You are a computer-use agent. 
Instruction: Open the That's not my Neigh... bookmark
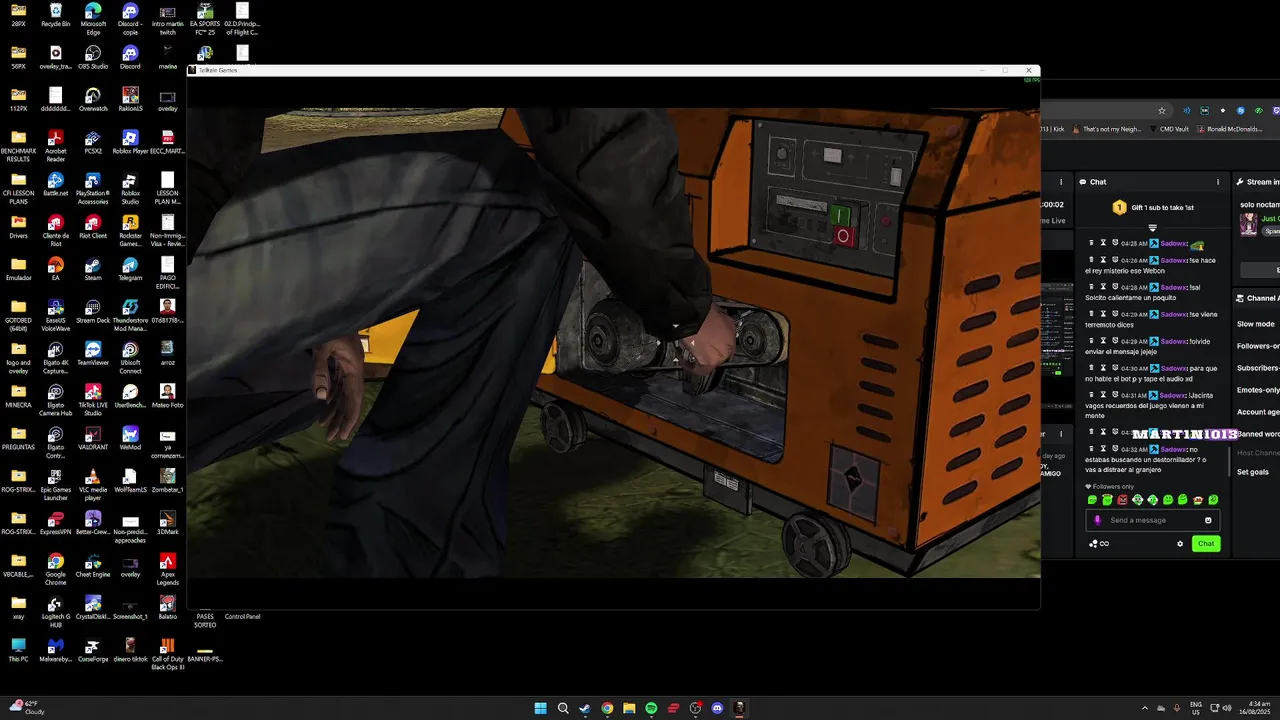(1109, 129)
